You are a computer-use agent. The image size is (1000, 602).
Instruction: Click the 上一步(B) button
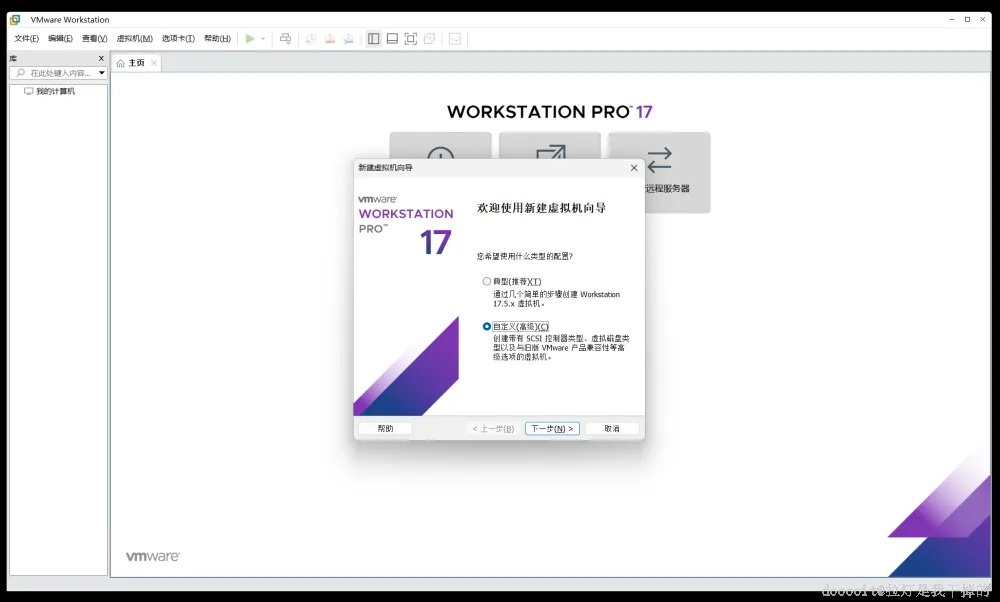tap(493, 429)
